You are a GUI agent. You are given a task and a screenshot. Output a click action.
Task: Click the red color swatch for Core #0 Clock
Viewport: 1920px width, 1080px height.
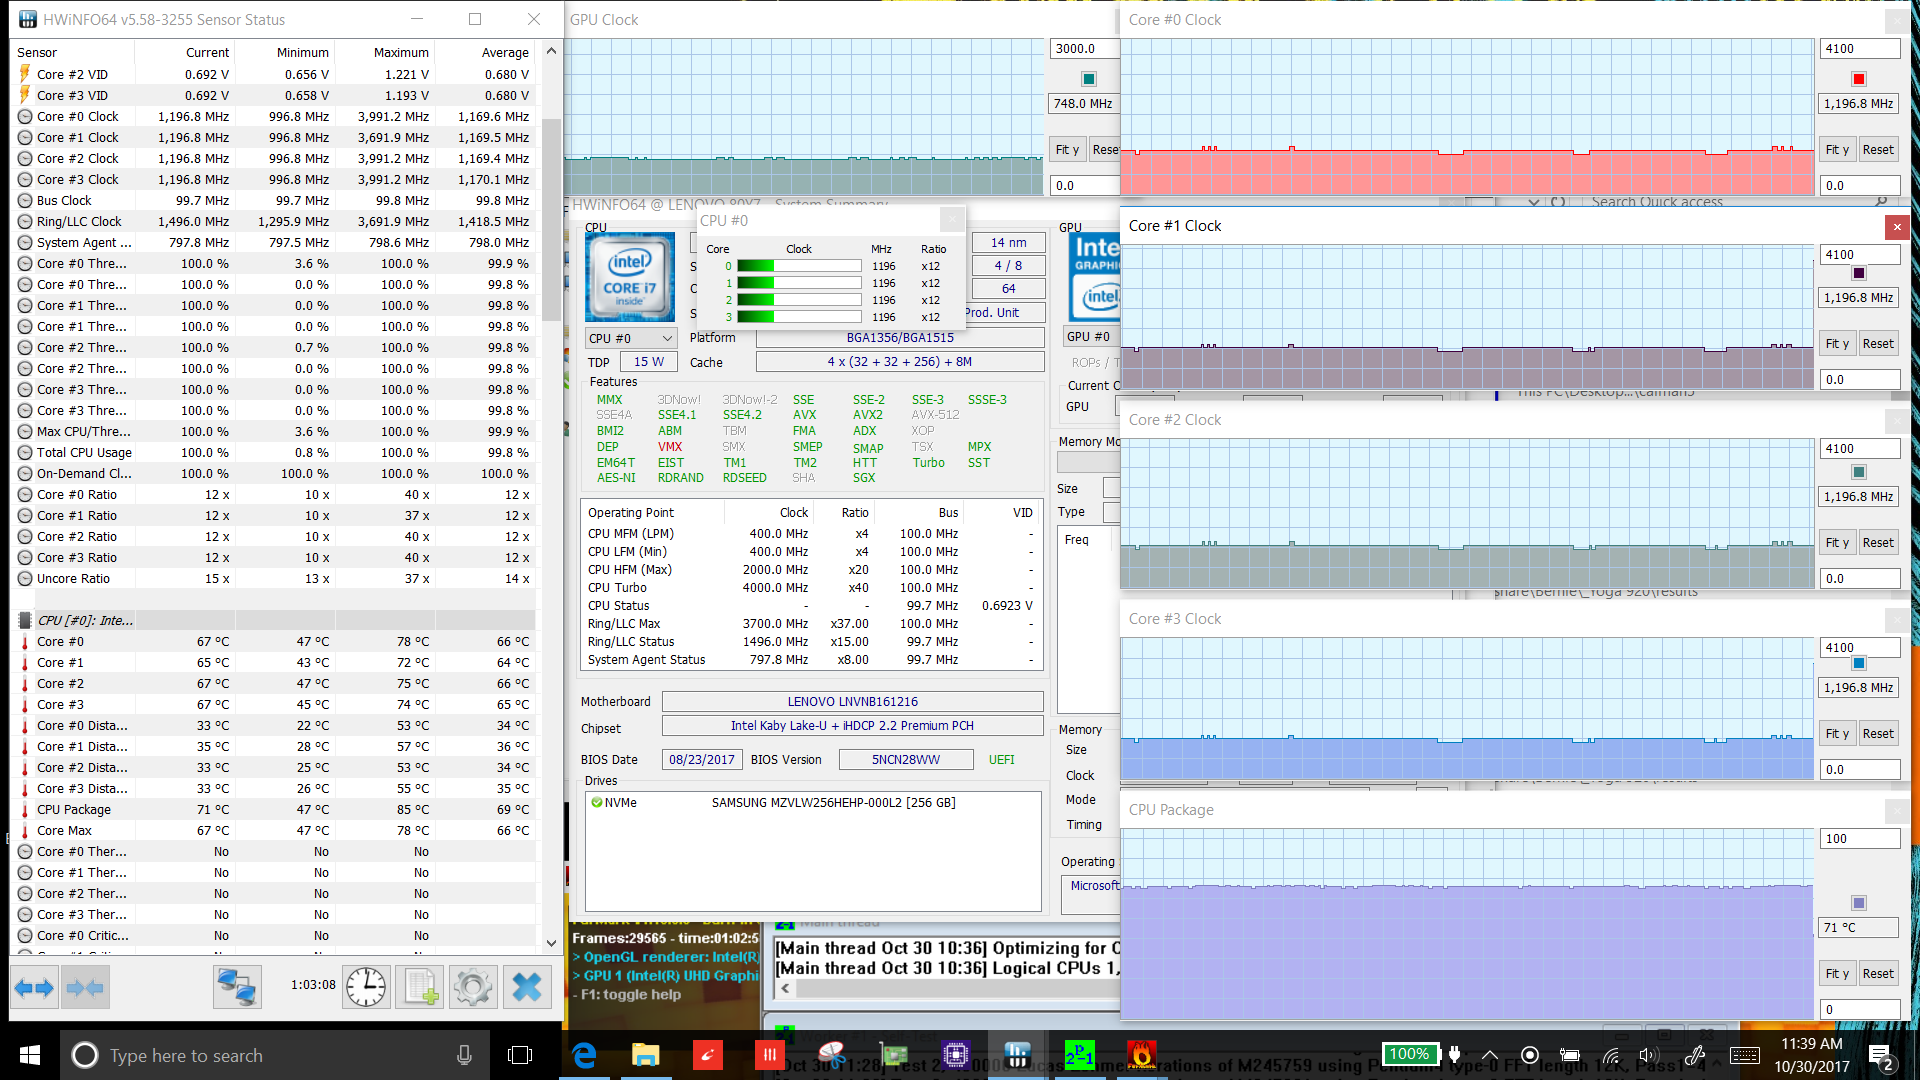click(x=1858, y=79)
